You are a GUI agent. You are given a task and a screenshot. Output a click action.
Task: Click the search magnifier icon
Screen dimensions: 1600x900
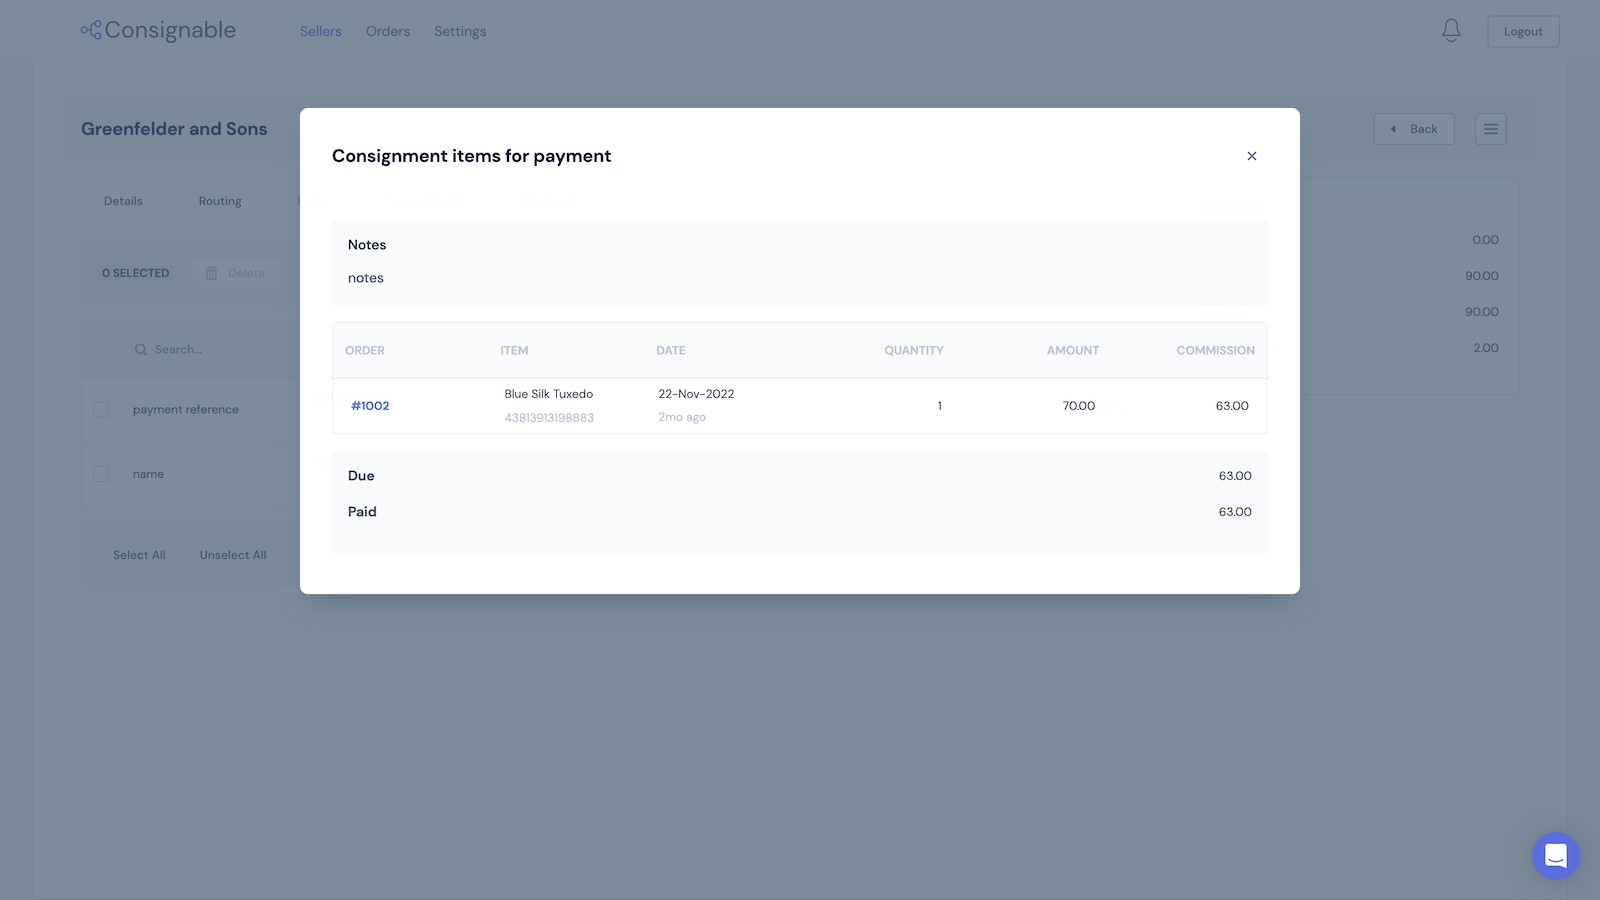tap(141, 349)
